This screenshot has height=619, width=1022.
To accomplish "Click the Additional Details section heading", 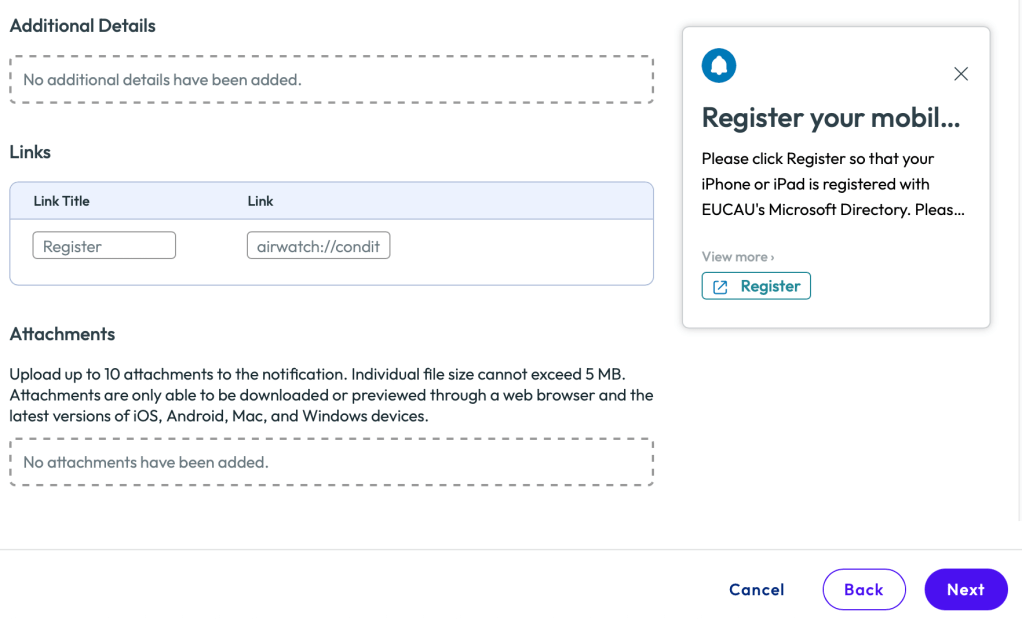I will coord(83,26).
